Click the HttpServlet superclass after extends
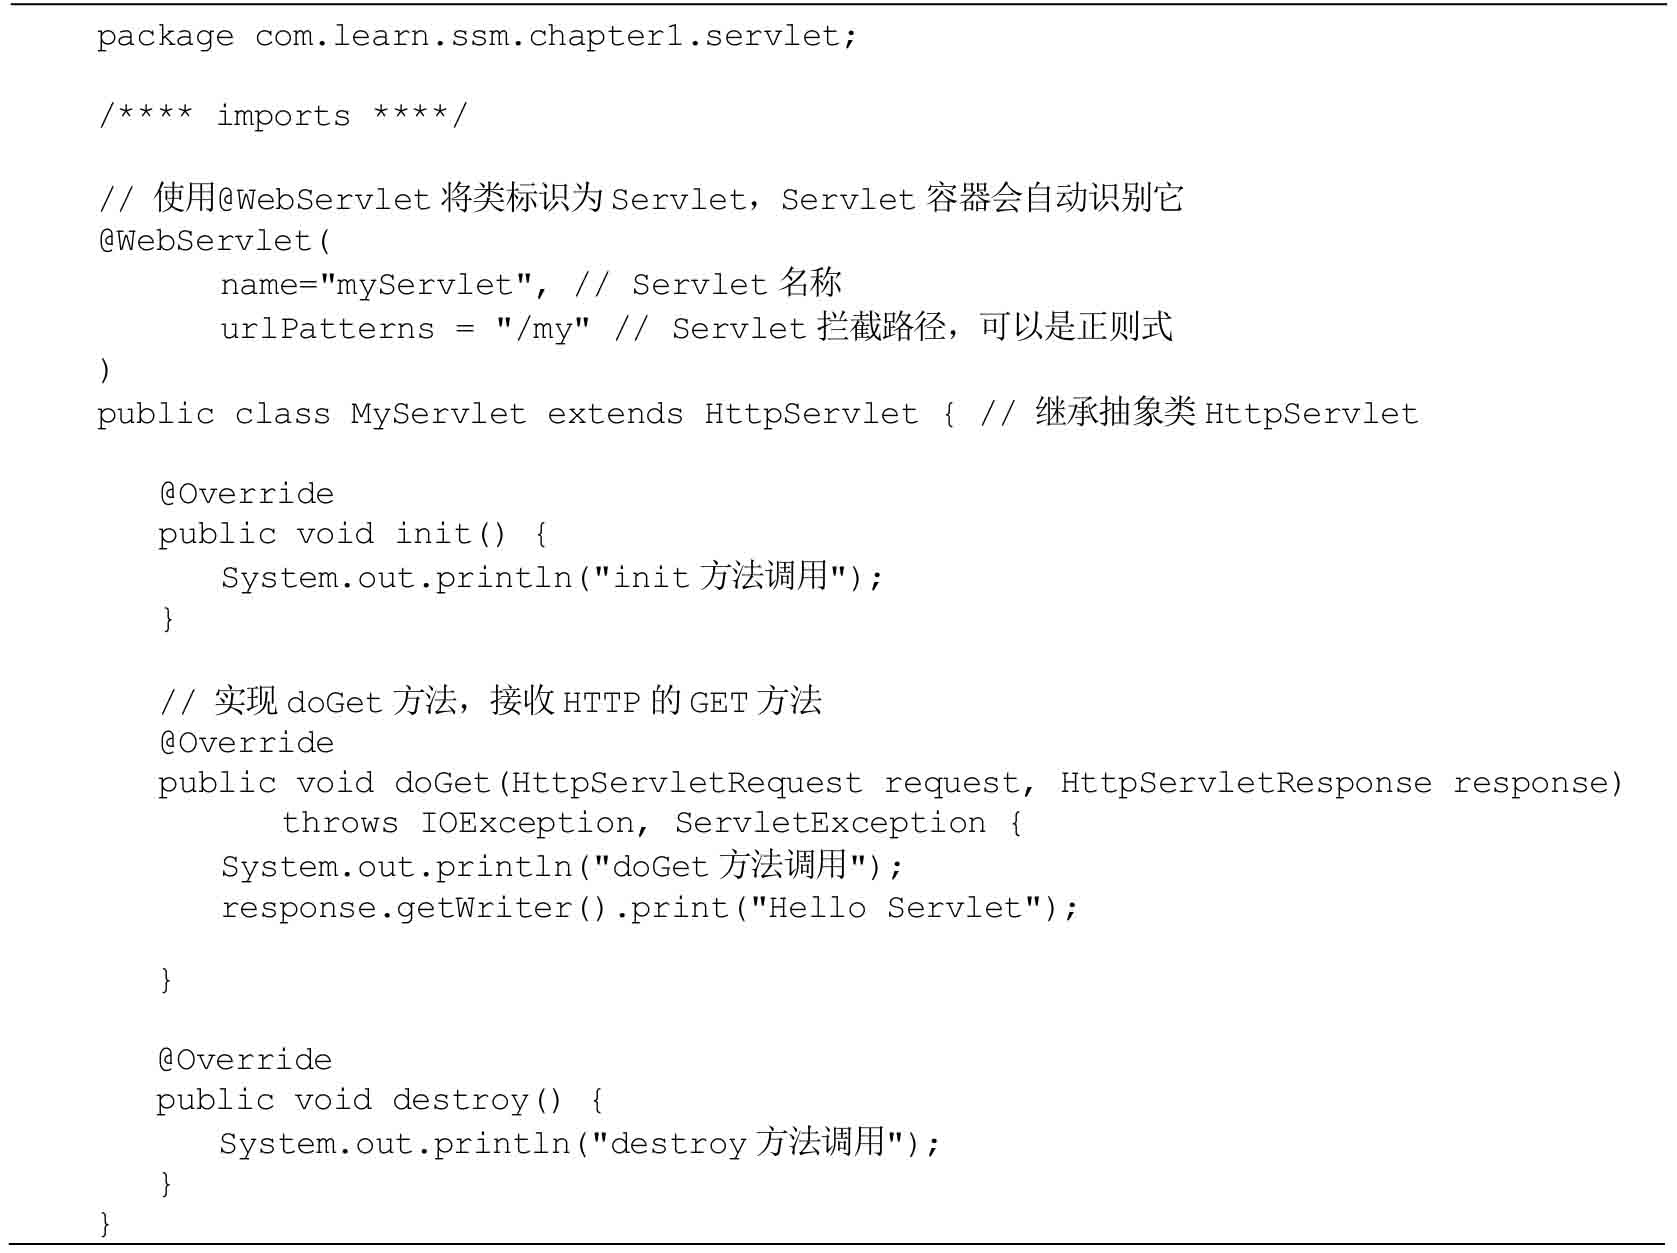The height and width of the screenshot is (1253, 1677). [x=811, y=414]
